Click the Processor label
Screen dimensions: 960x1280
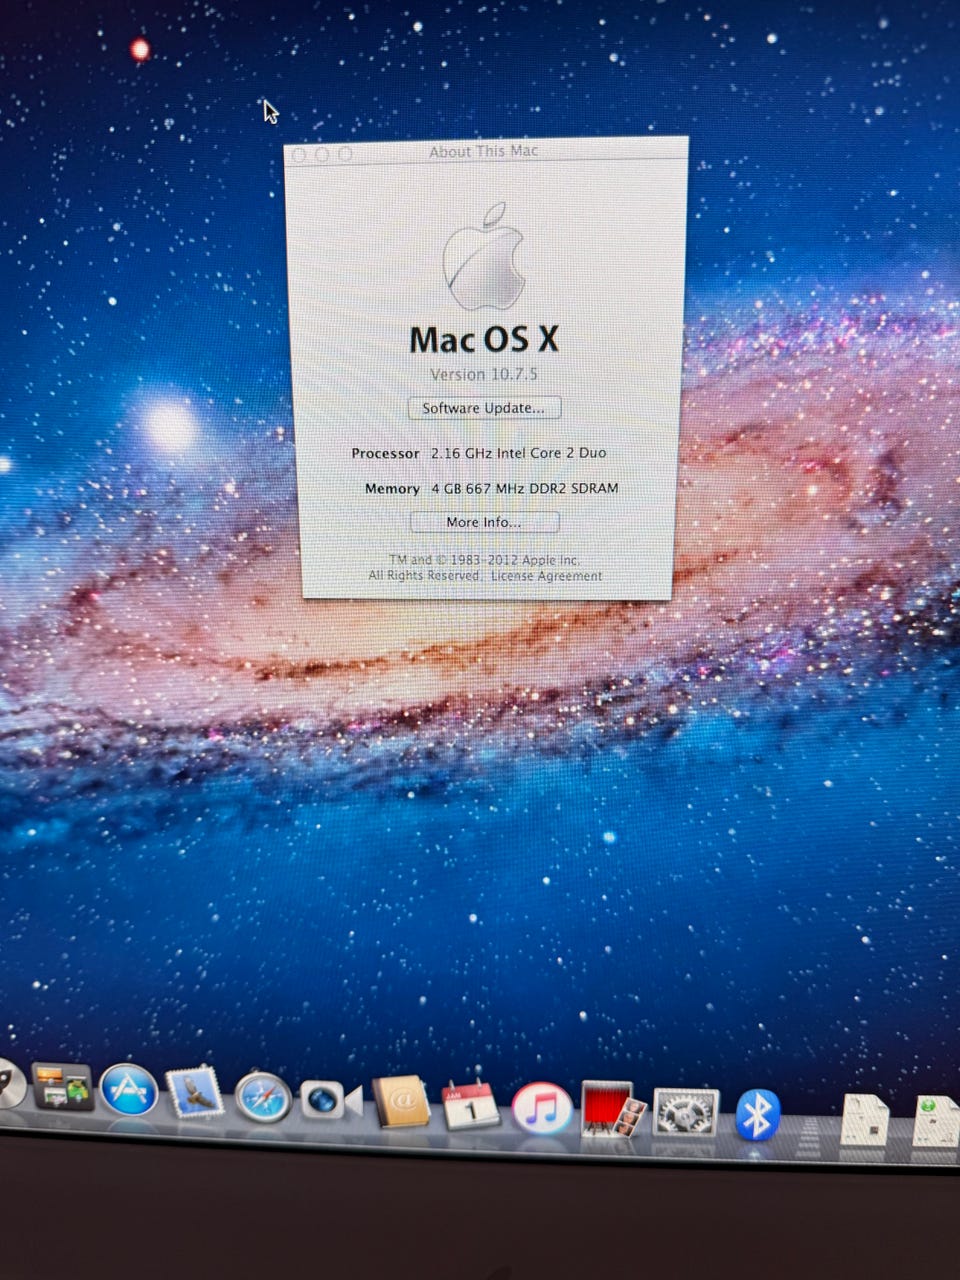385,453
